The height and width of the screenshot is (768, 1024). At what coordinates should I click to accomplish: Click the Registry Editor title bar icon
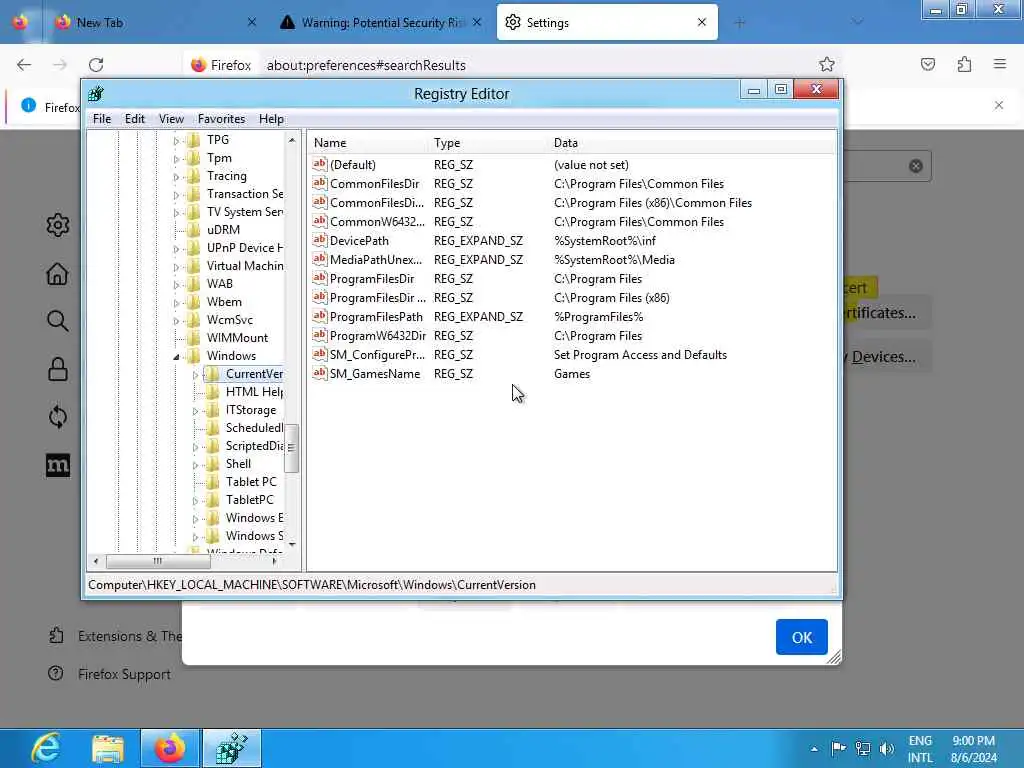[x=96, y=93]
